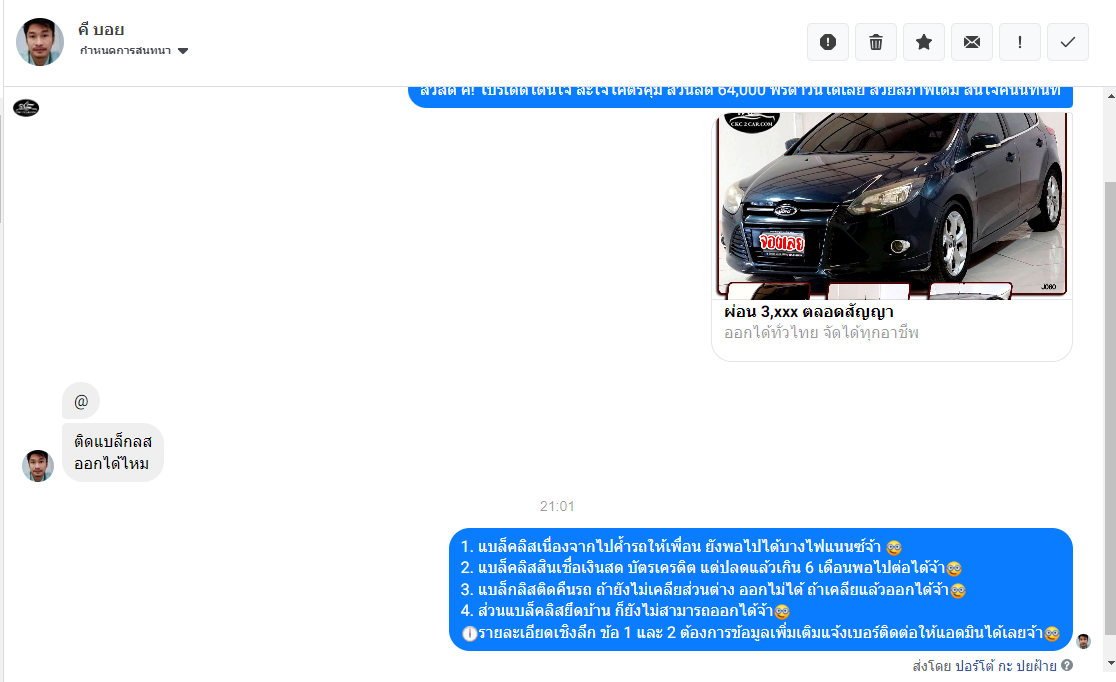
Task: Expand กำหนดการสนทนา dropdown arrow
Action: (x=183, y=51)
